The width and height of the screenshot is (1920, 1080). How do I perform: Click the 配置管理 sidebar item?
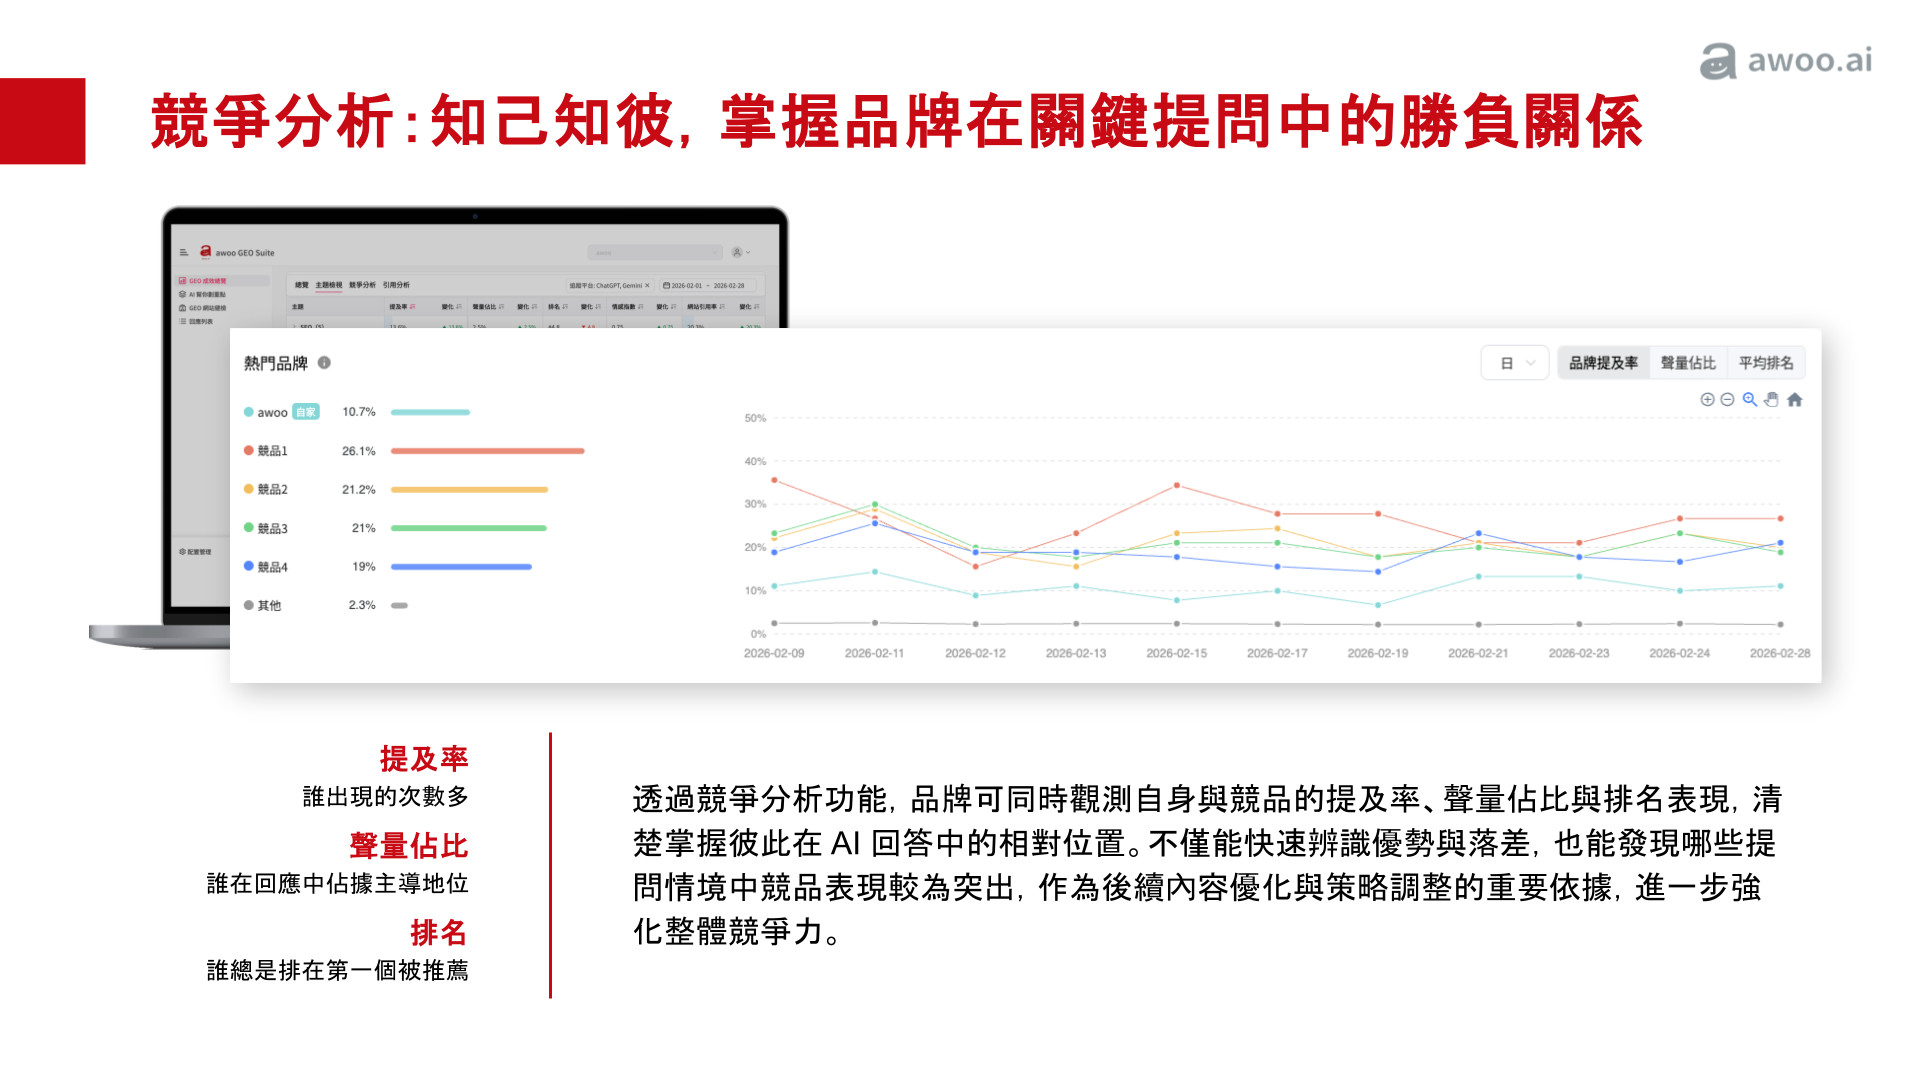pos(195,552)
